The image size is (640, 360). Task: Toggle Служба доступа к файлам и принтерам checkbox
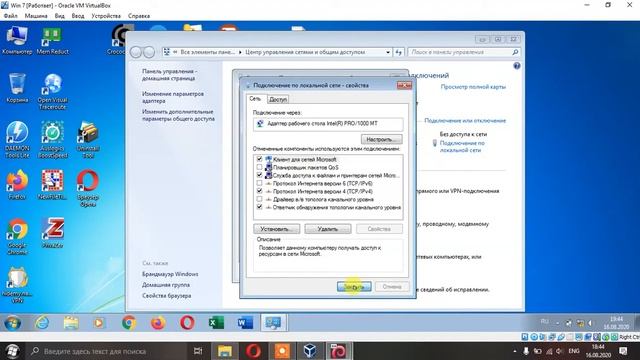[260, 175]
